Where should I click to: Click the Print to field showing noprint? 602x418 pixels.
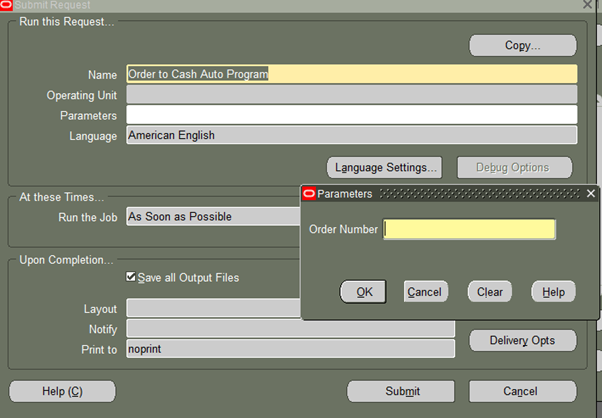point(291,349)
